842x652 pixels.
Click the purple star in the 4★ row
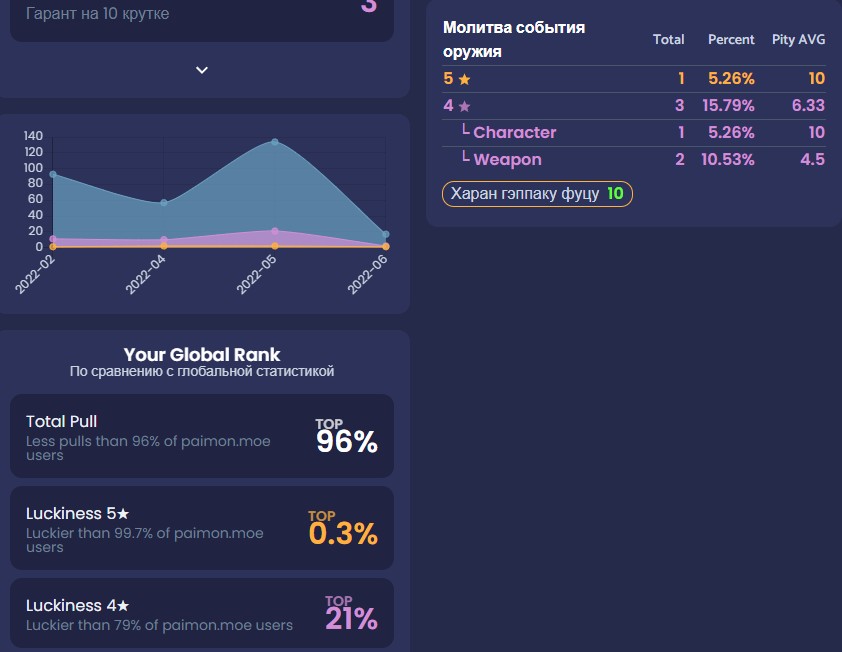(x=464, y=106)
